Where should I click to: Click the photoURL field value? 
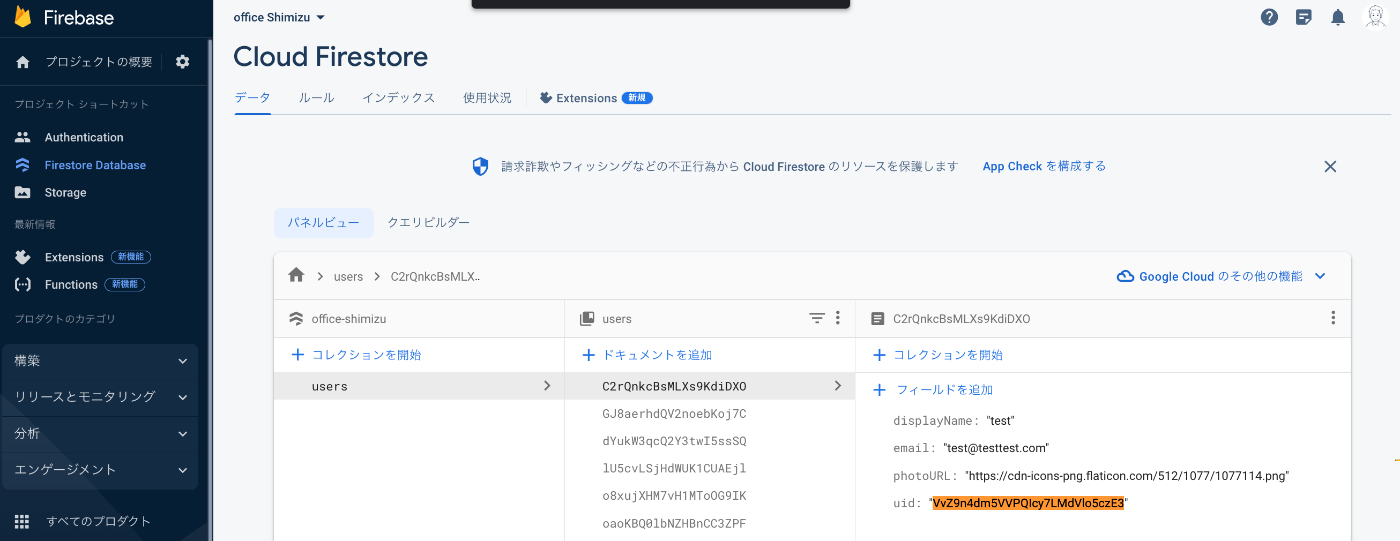[x=1127, y=476]
